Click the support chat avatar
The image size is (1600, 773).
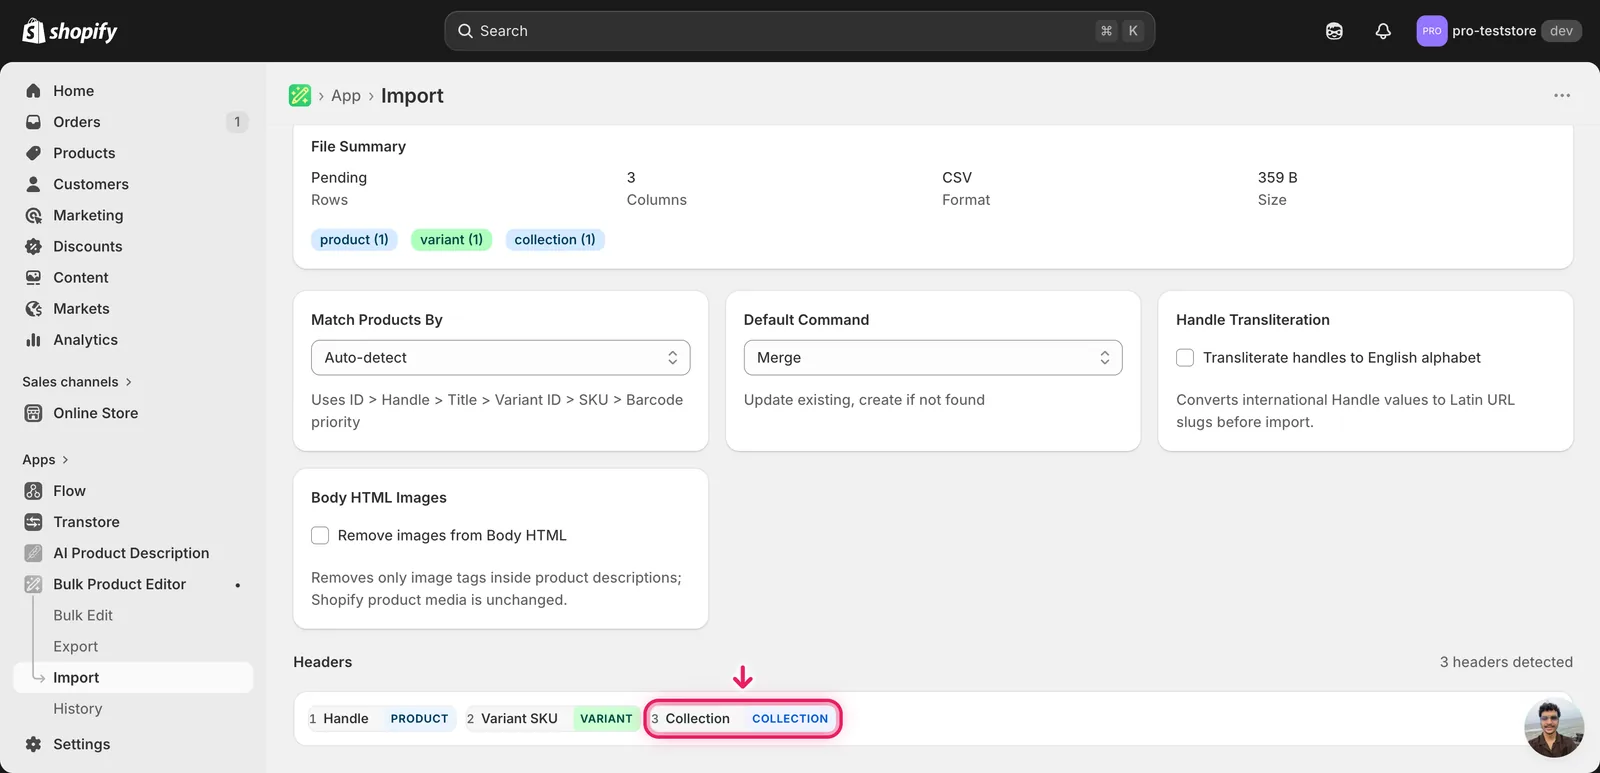click(x=1554, y=728)
